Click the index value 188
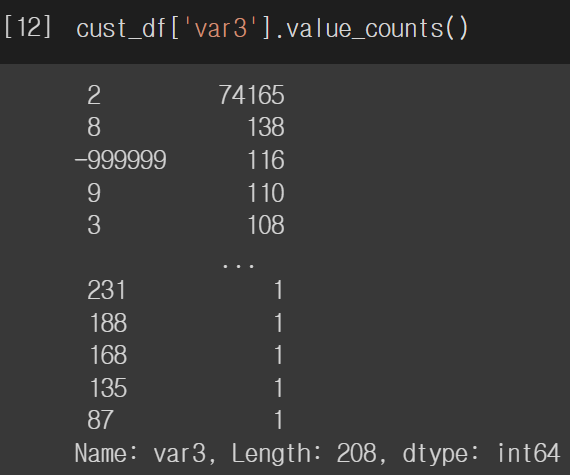This screenshot has height=475, width=570. click(108, 322)
